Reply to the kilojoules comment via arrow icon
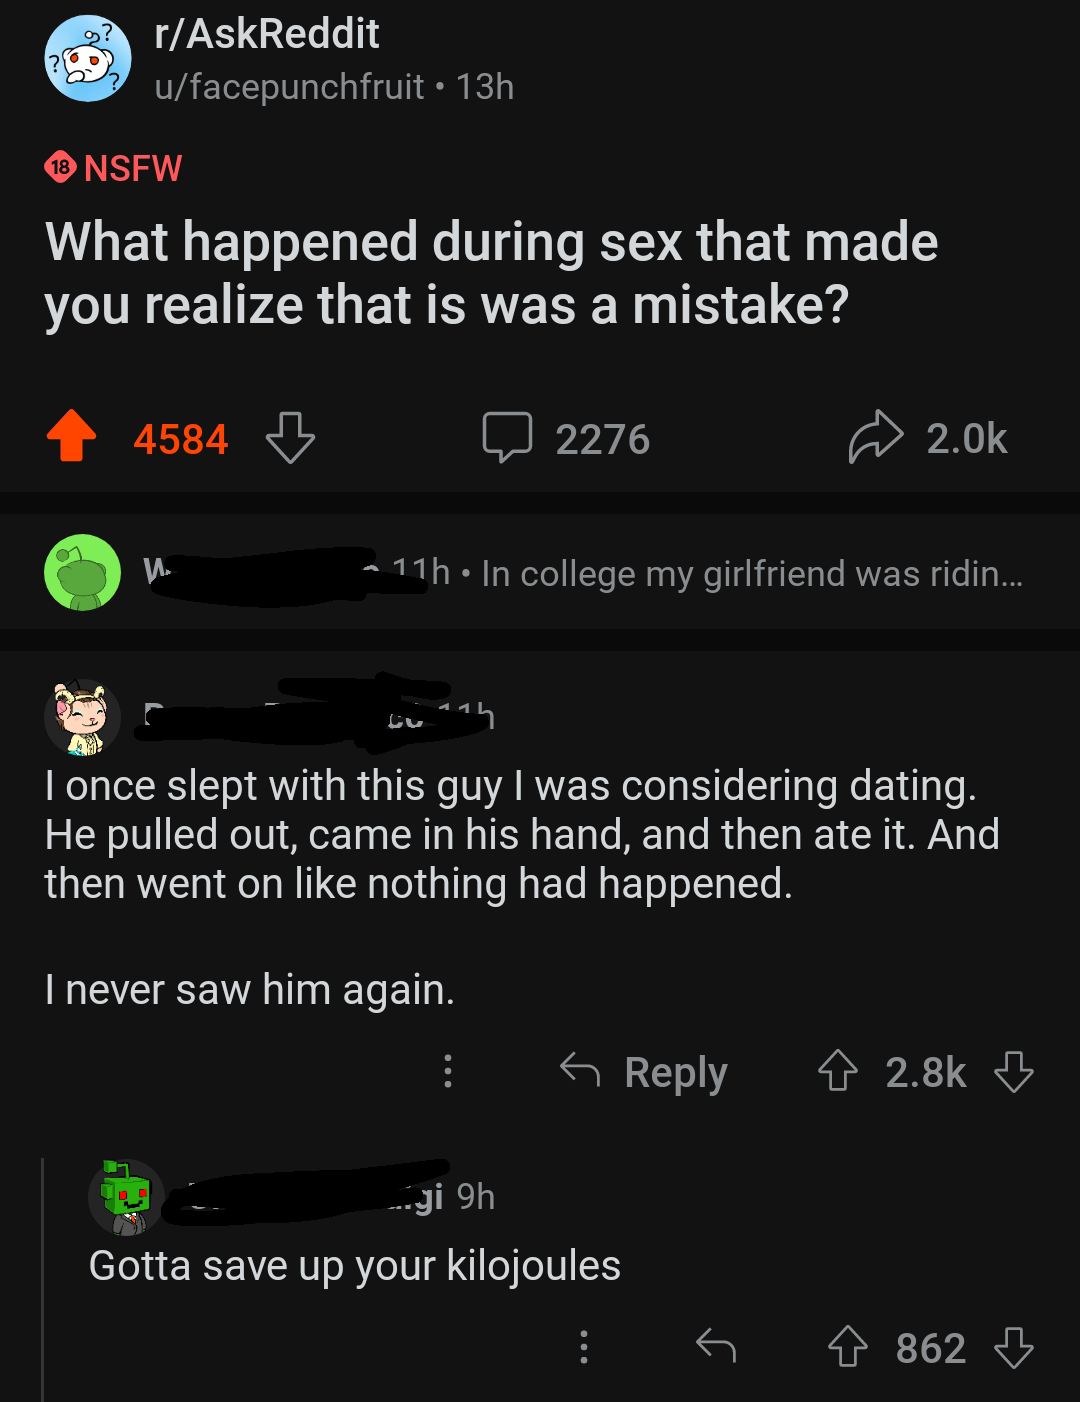The image size is (1080, 1402). 716,1347
